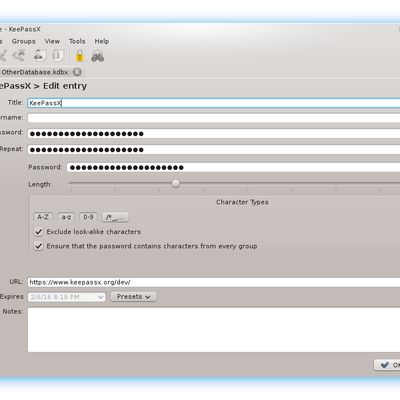Open the Help menu
This screenshot has width=400, height=400.
coord(102,41)
